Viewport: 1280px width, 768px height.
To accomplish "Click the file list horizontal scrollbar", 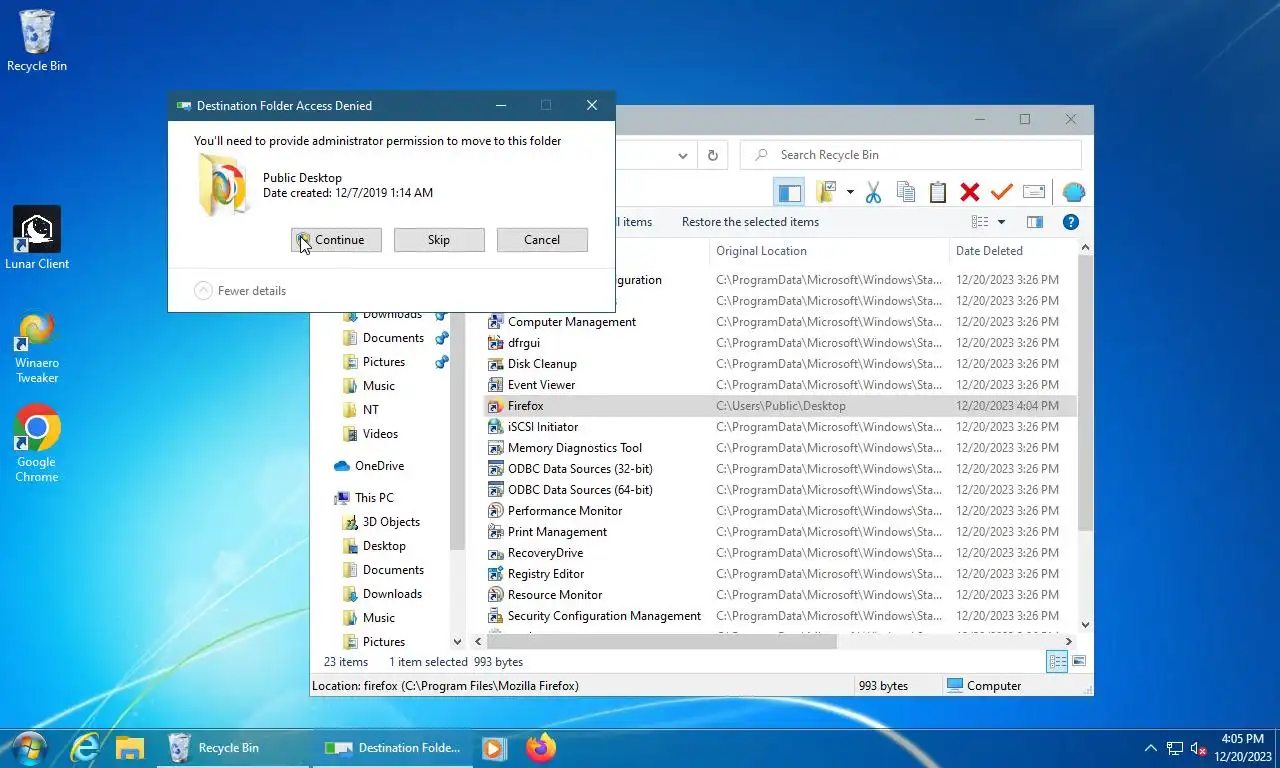I will point(661,641).
